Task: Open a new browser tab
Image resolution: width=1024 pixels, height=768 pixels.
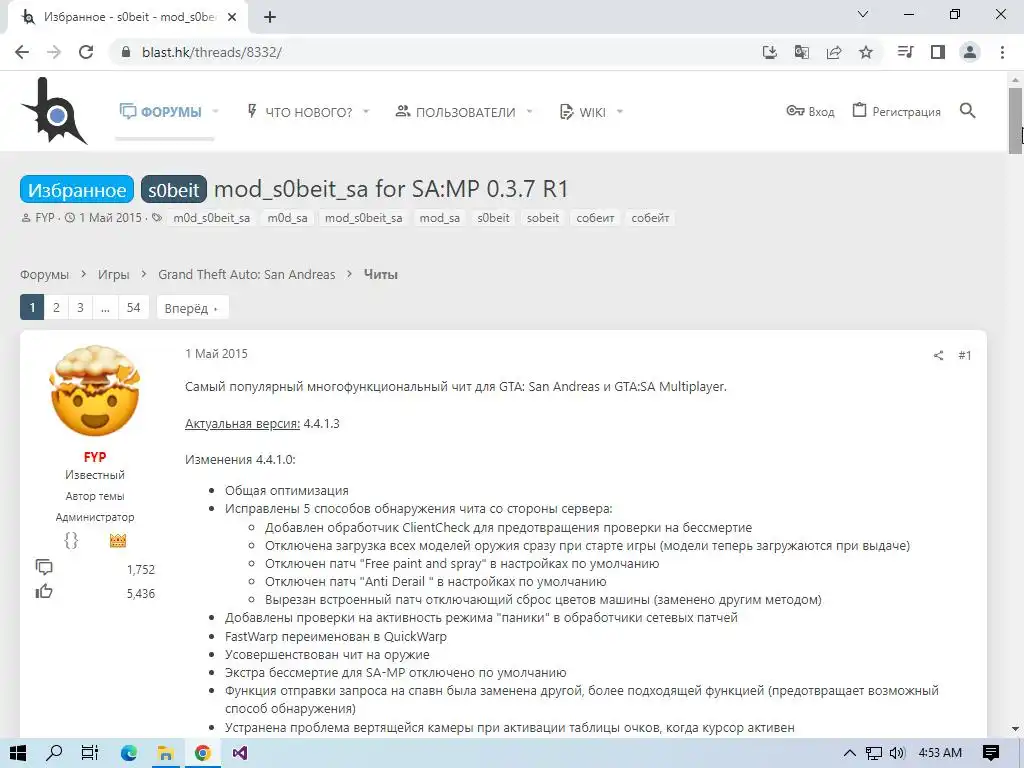Action: tap(270, 17)
